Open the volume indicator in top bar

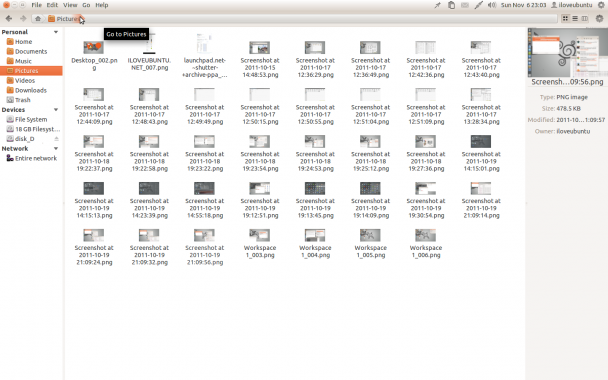coord(492,5)
